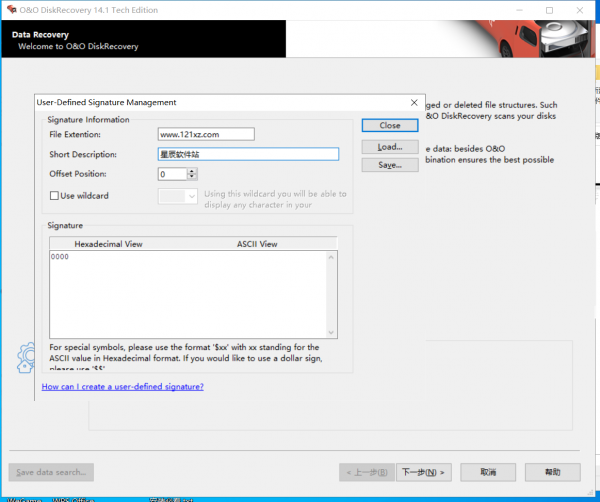Minimize the O&O DiskRecovery window

click(519, 10)
